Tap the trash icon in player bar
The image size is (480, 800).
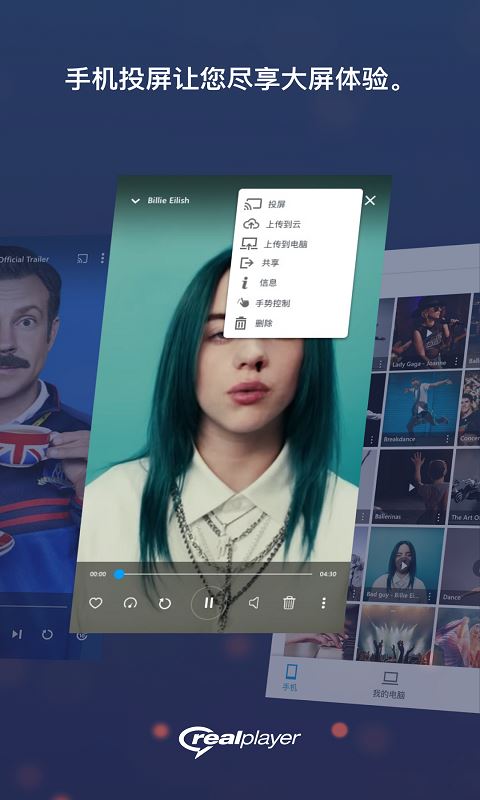[x=289, y=603]
